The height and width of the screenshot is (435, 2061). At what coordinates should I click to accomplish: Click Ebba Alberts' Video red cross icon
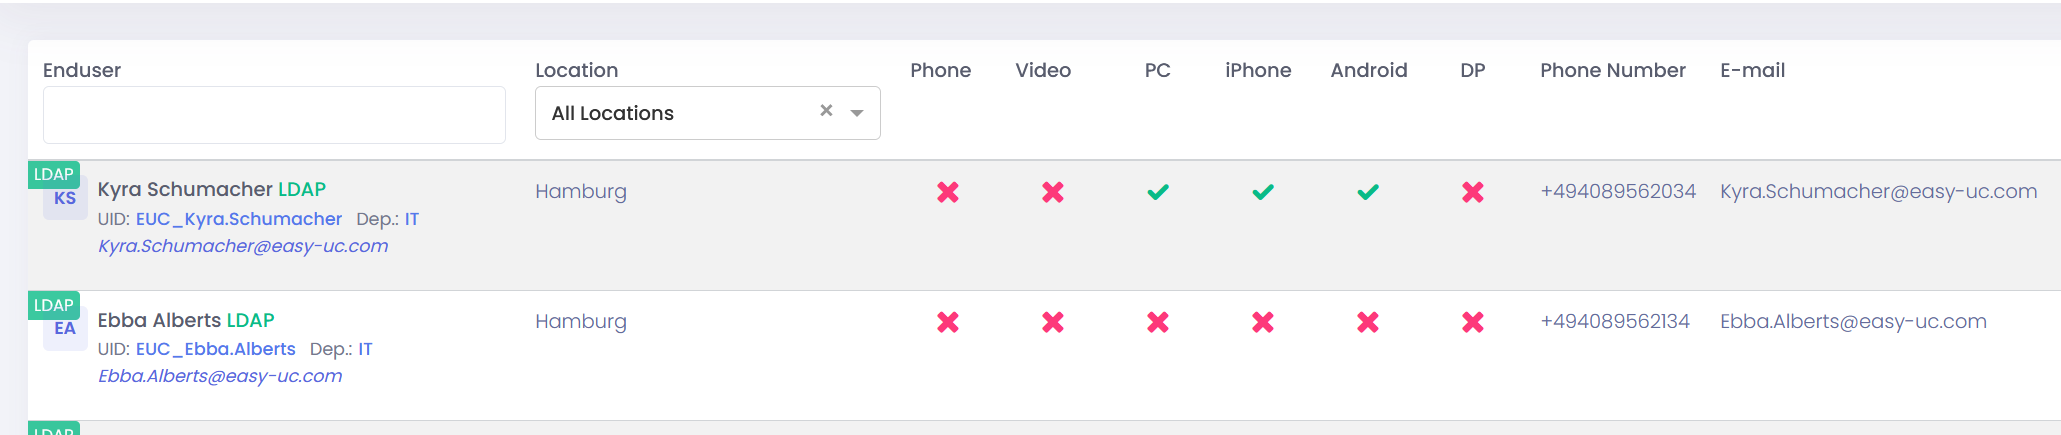click(x=1053, y=322)
